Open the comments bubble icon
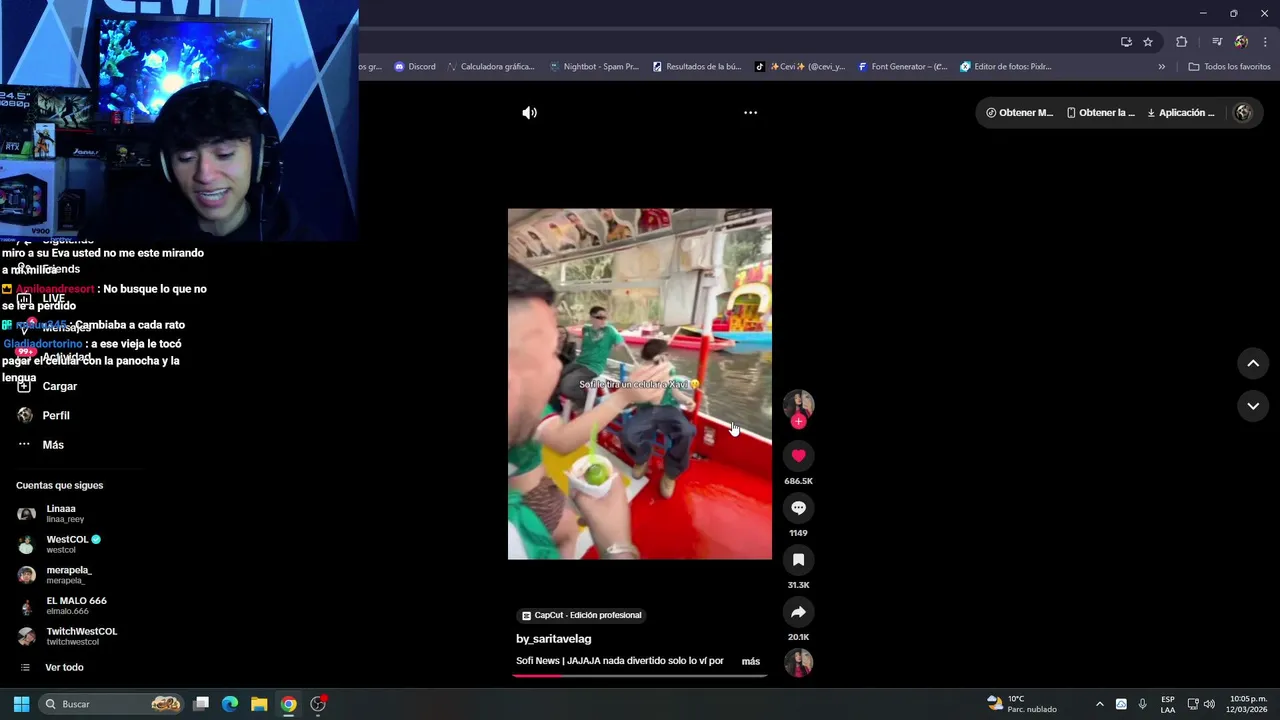The height and width of the screenshot is (720, 1280). (x=798, y=508)
